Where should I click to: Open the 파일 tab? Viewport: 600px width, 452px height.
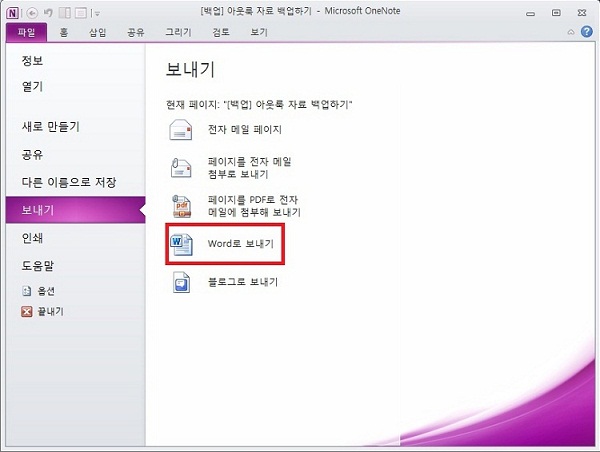point(26,33)
